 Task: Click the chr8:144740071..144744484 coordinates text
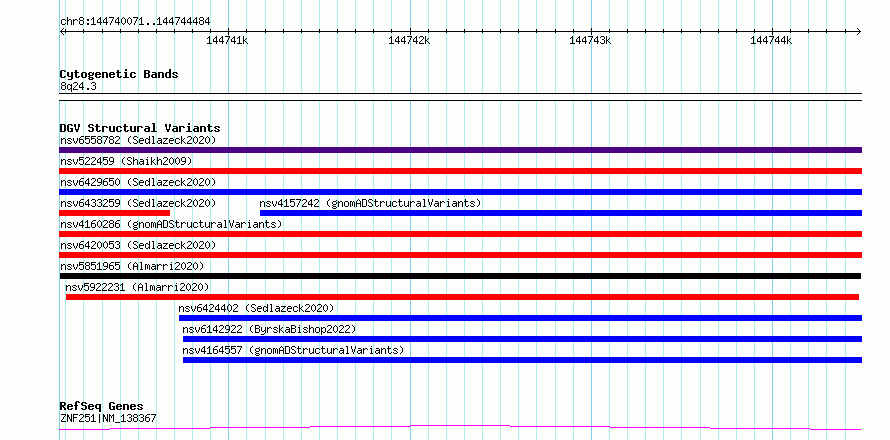[135, 22]
